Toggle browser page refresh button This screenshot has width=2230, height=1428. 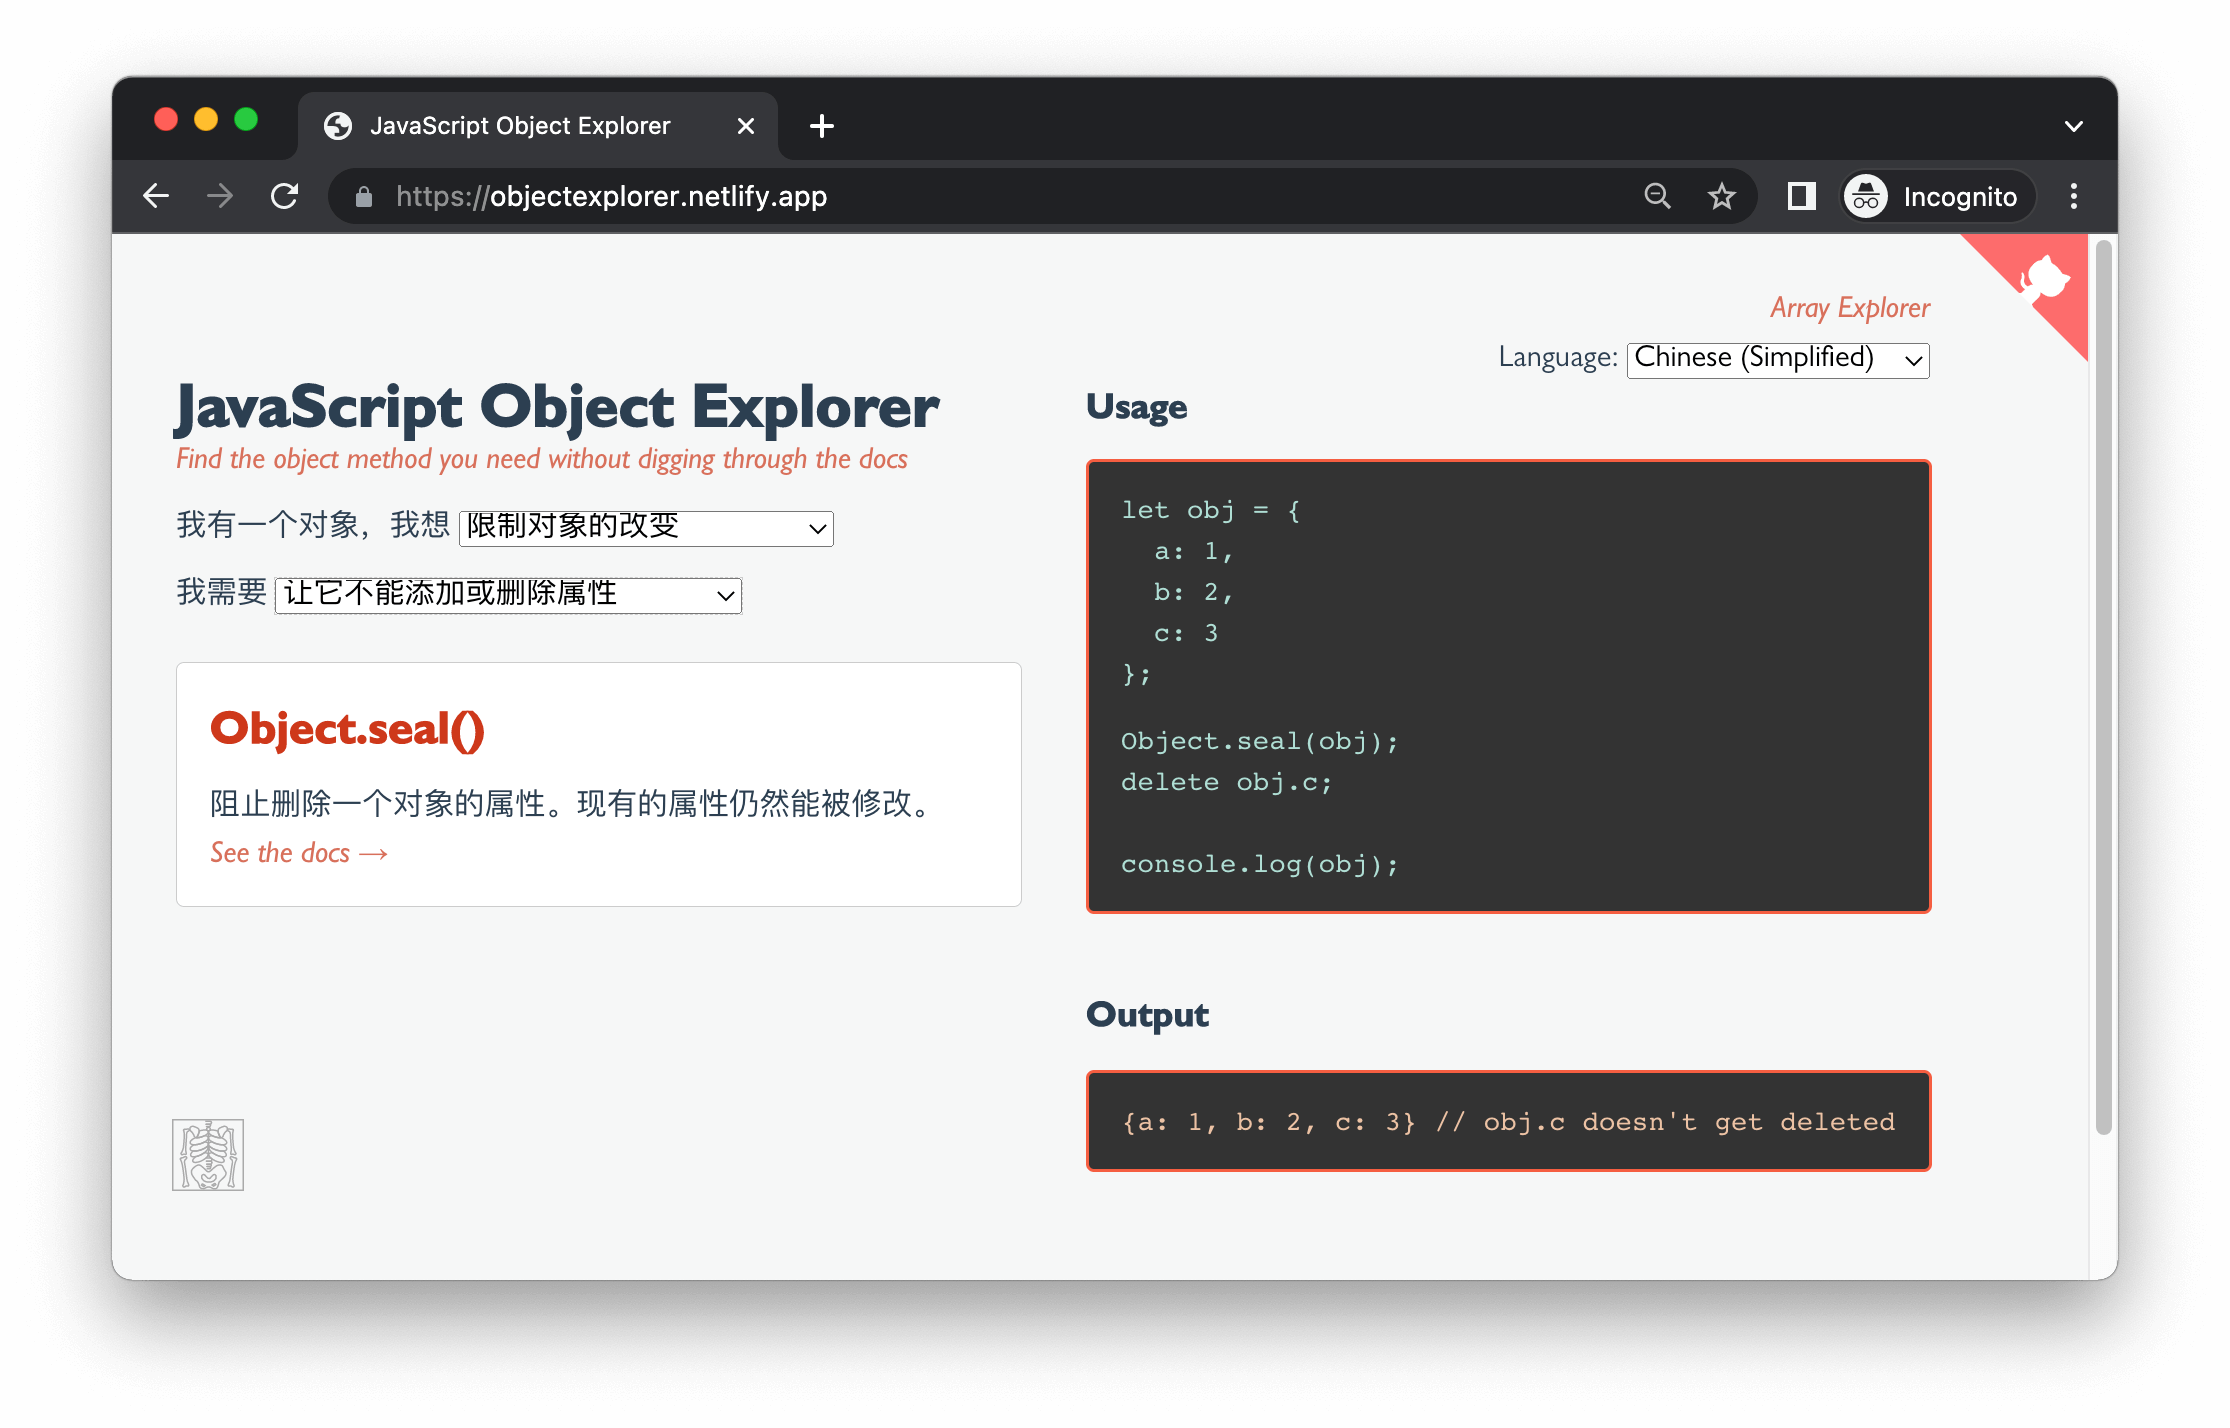pos(286,198)
